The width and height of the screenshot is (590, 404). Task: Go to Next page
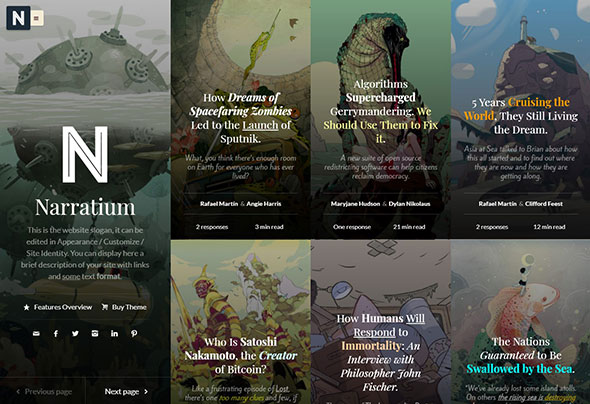click(x=126, y=392)
